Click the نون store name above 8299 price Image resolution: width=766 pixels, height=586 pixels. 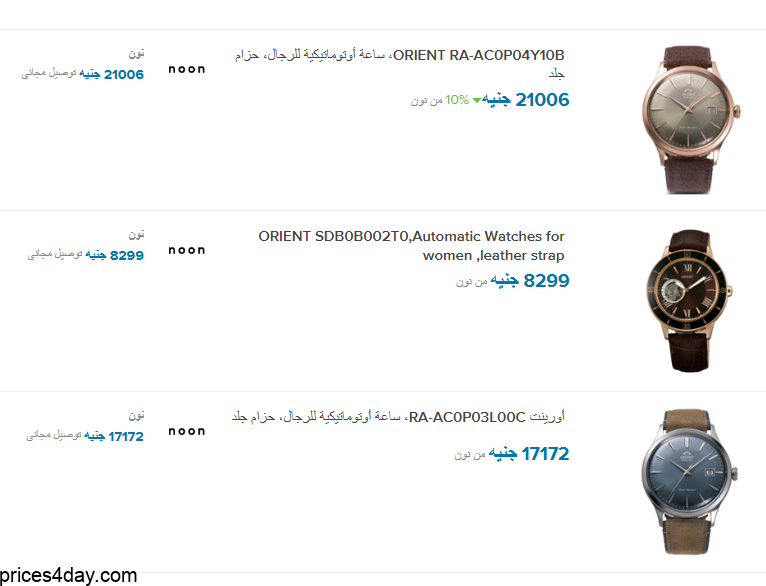[x=136, y=234]
